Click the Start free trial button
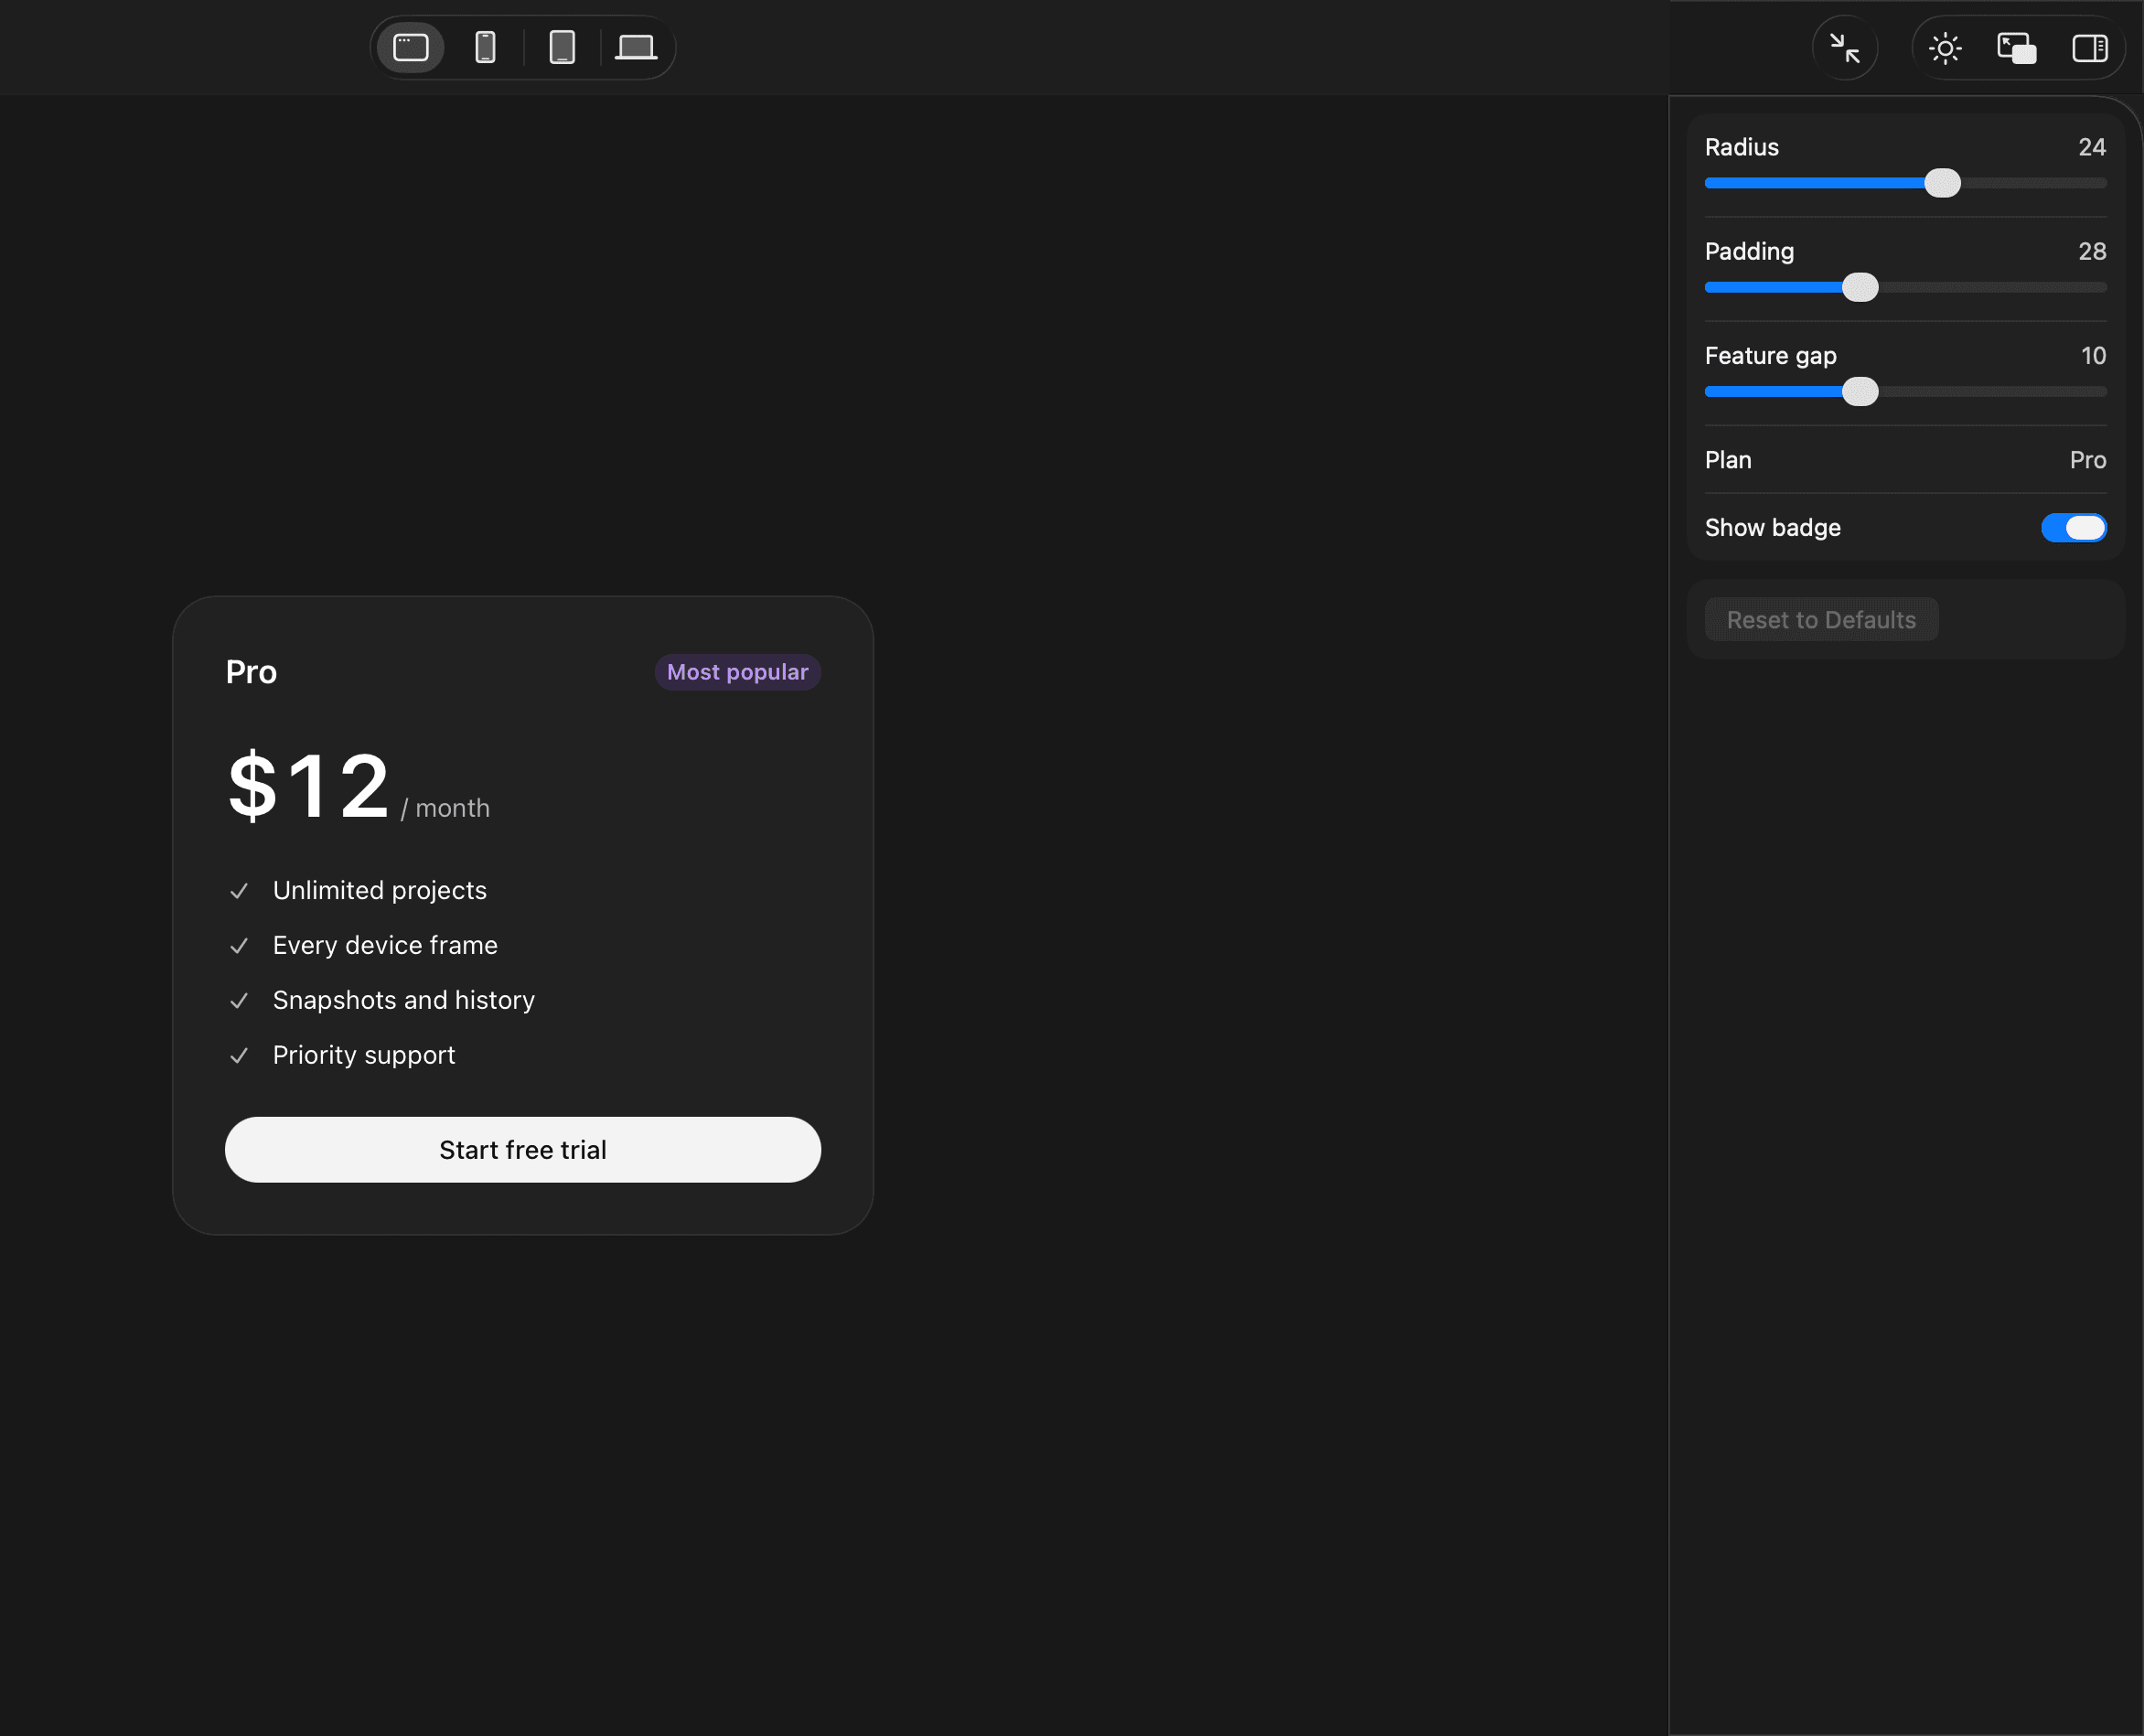2144x1736 pixels. point(523,1150)
